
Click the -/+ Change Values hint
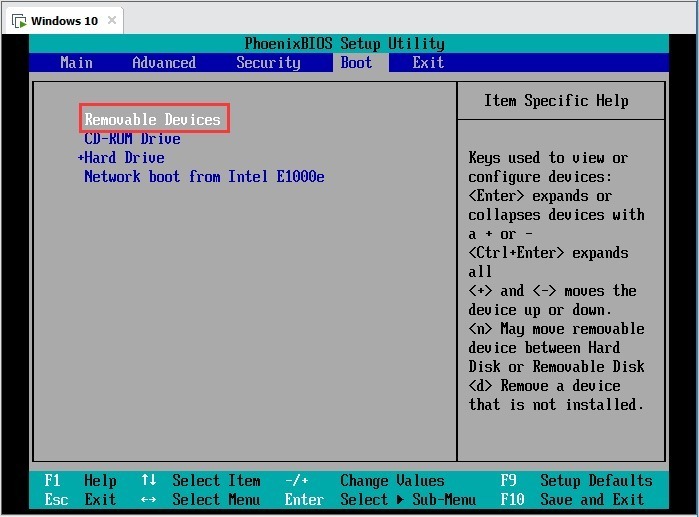pos(298,481)
